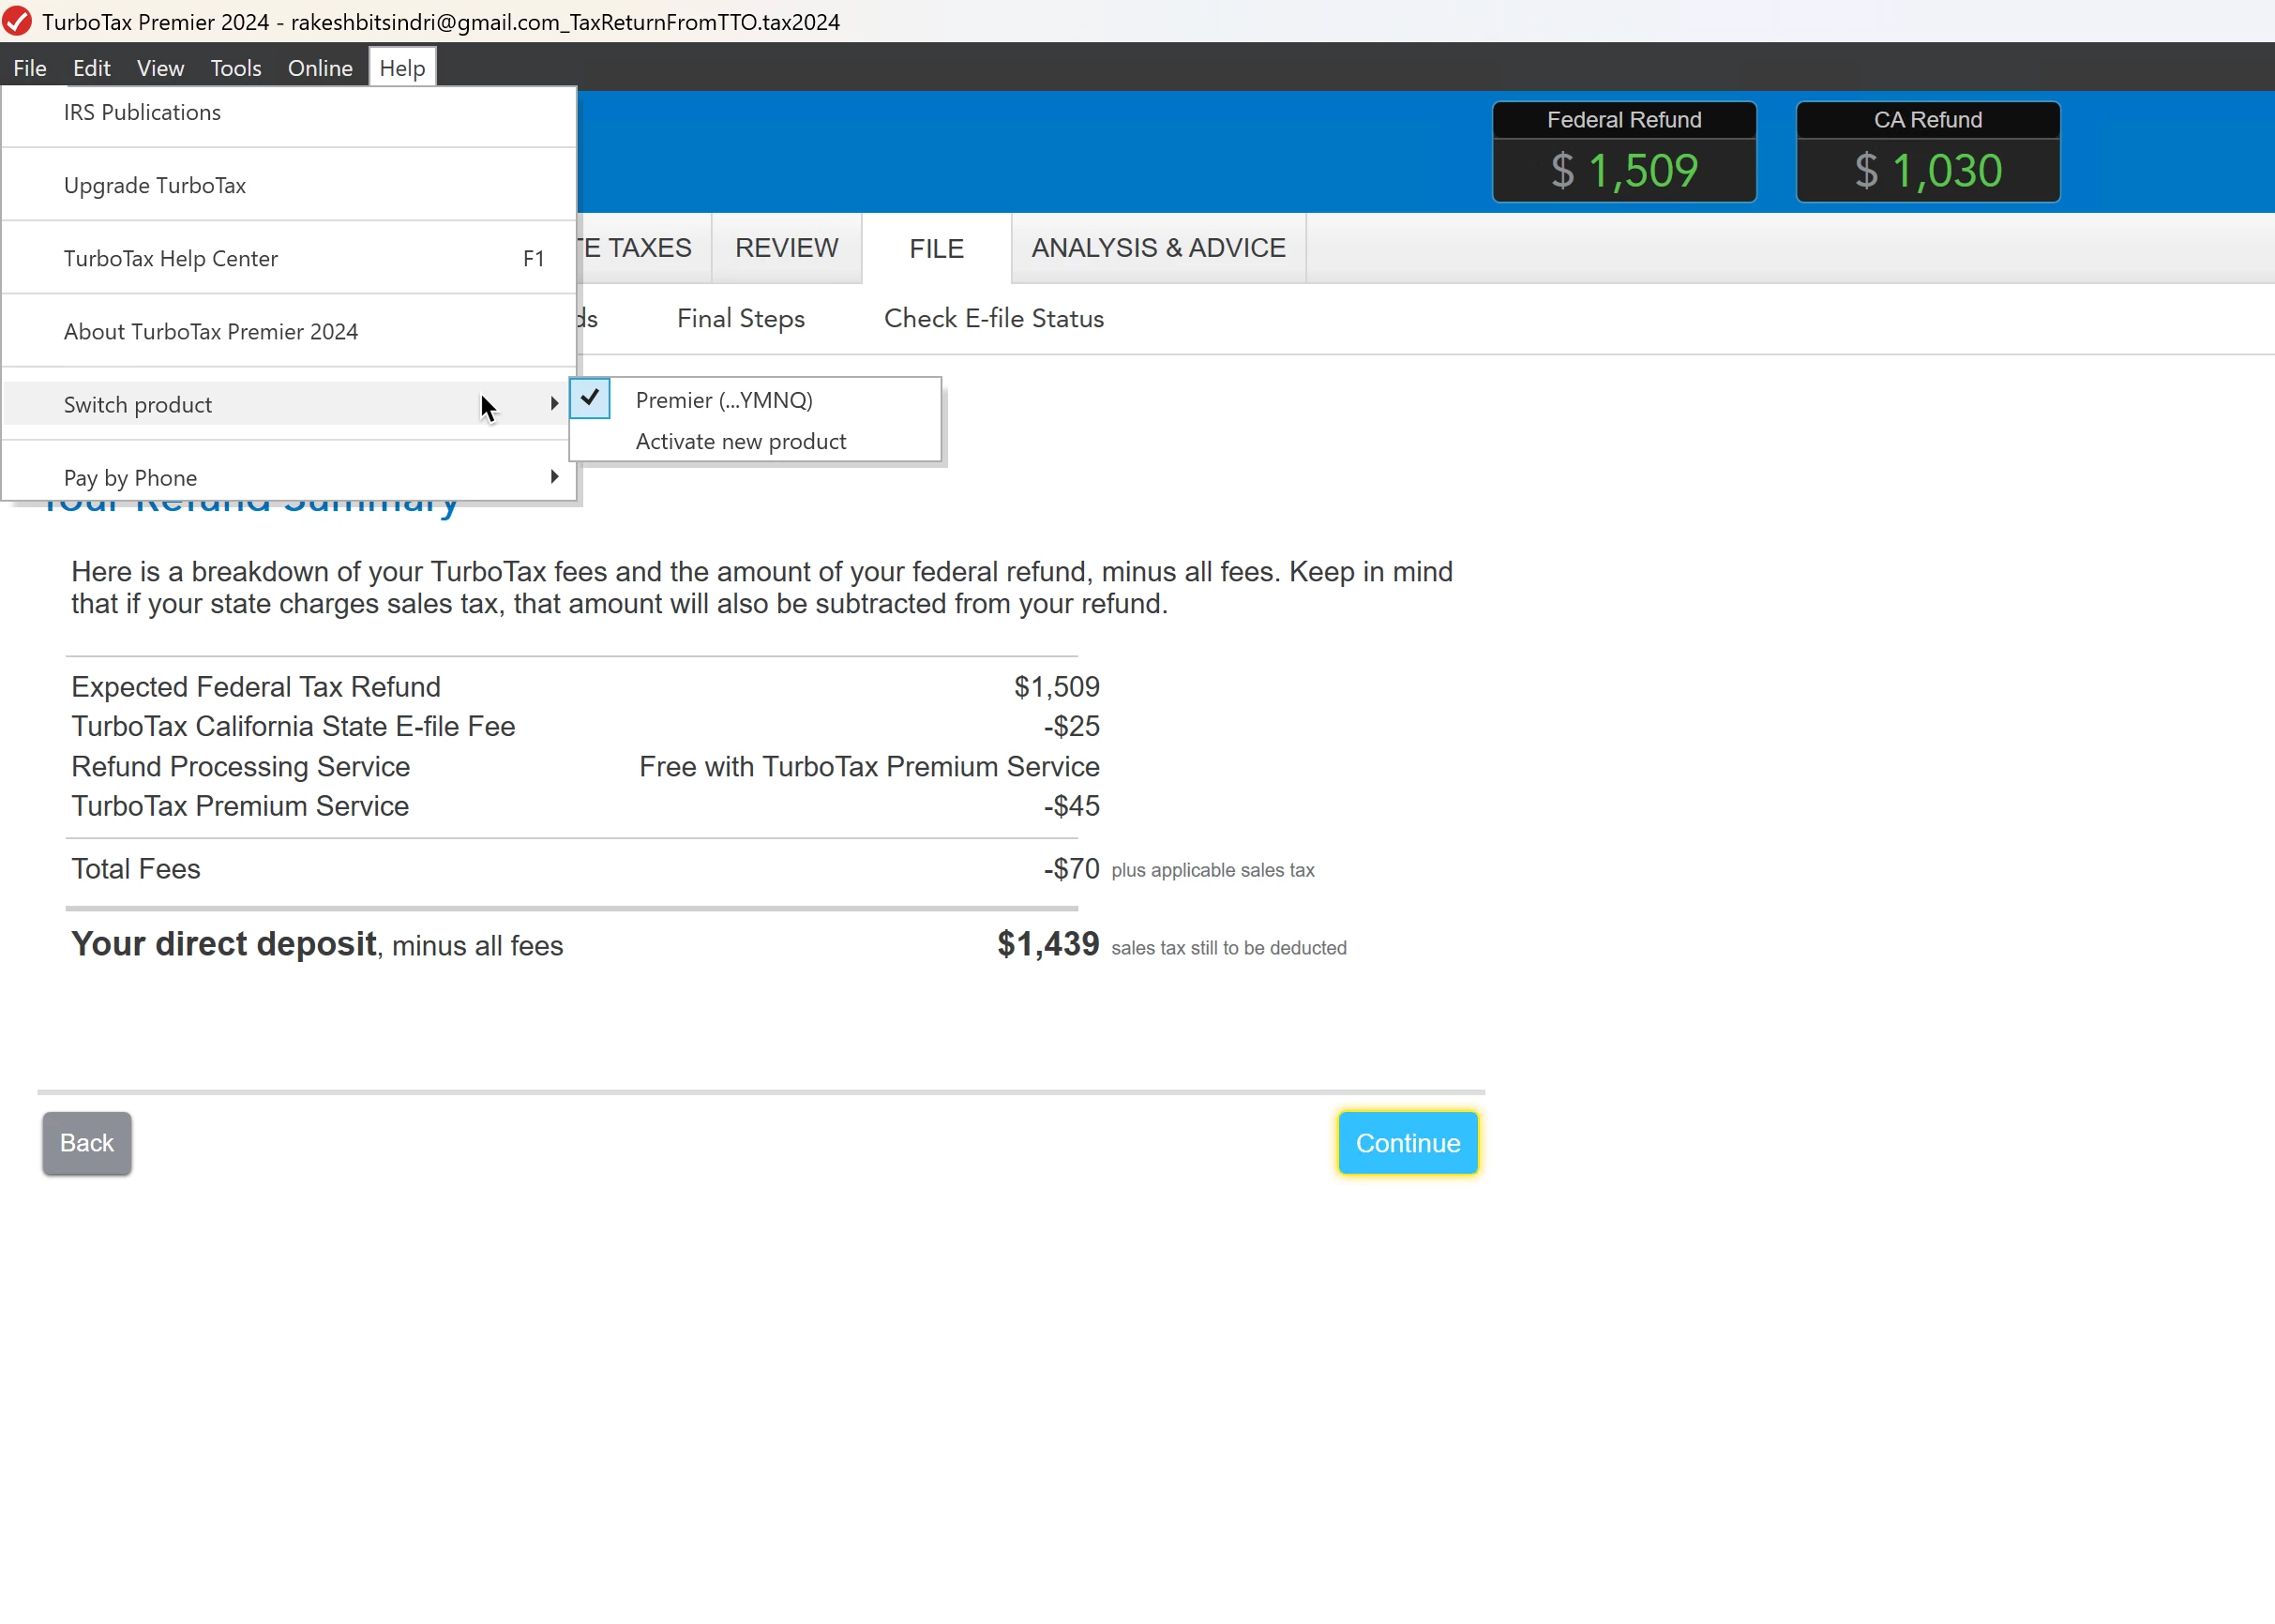Expand the Switch product submenu arrow

[554, 404]
